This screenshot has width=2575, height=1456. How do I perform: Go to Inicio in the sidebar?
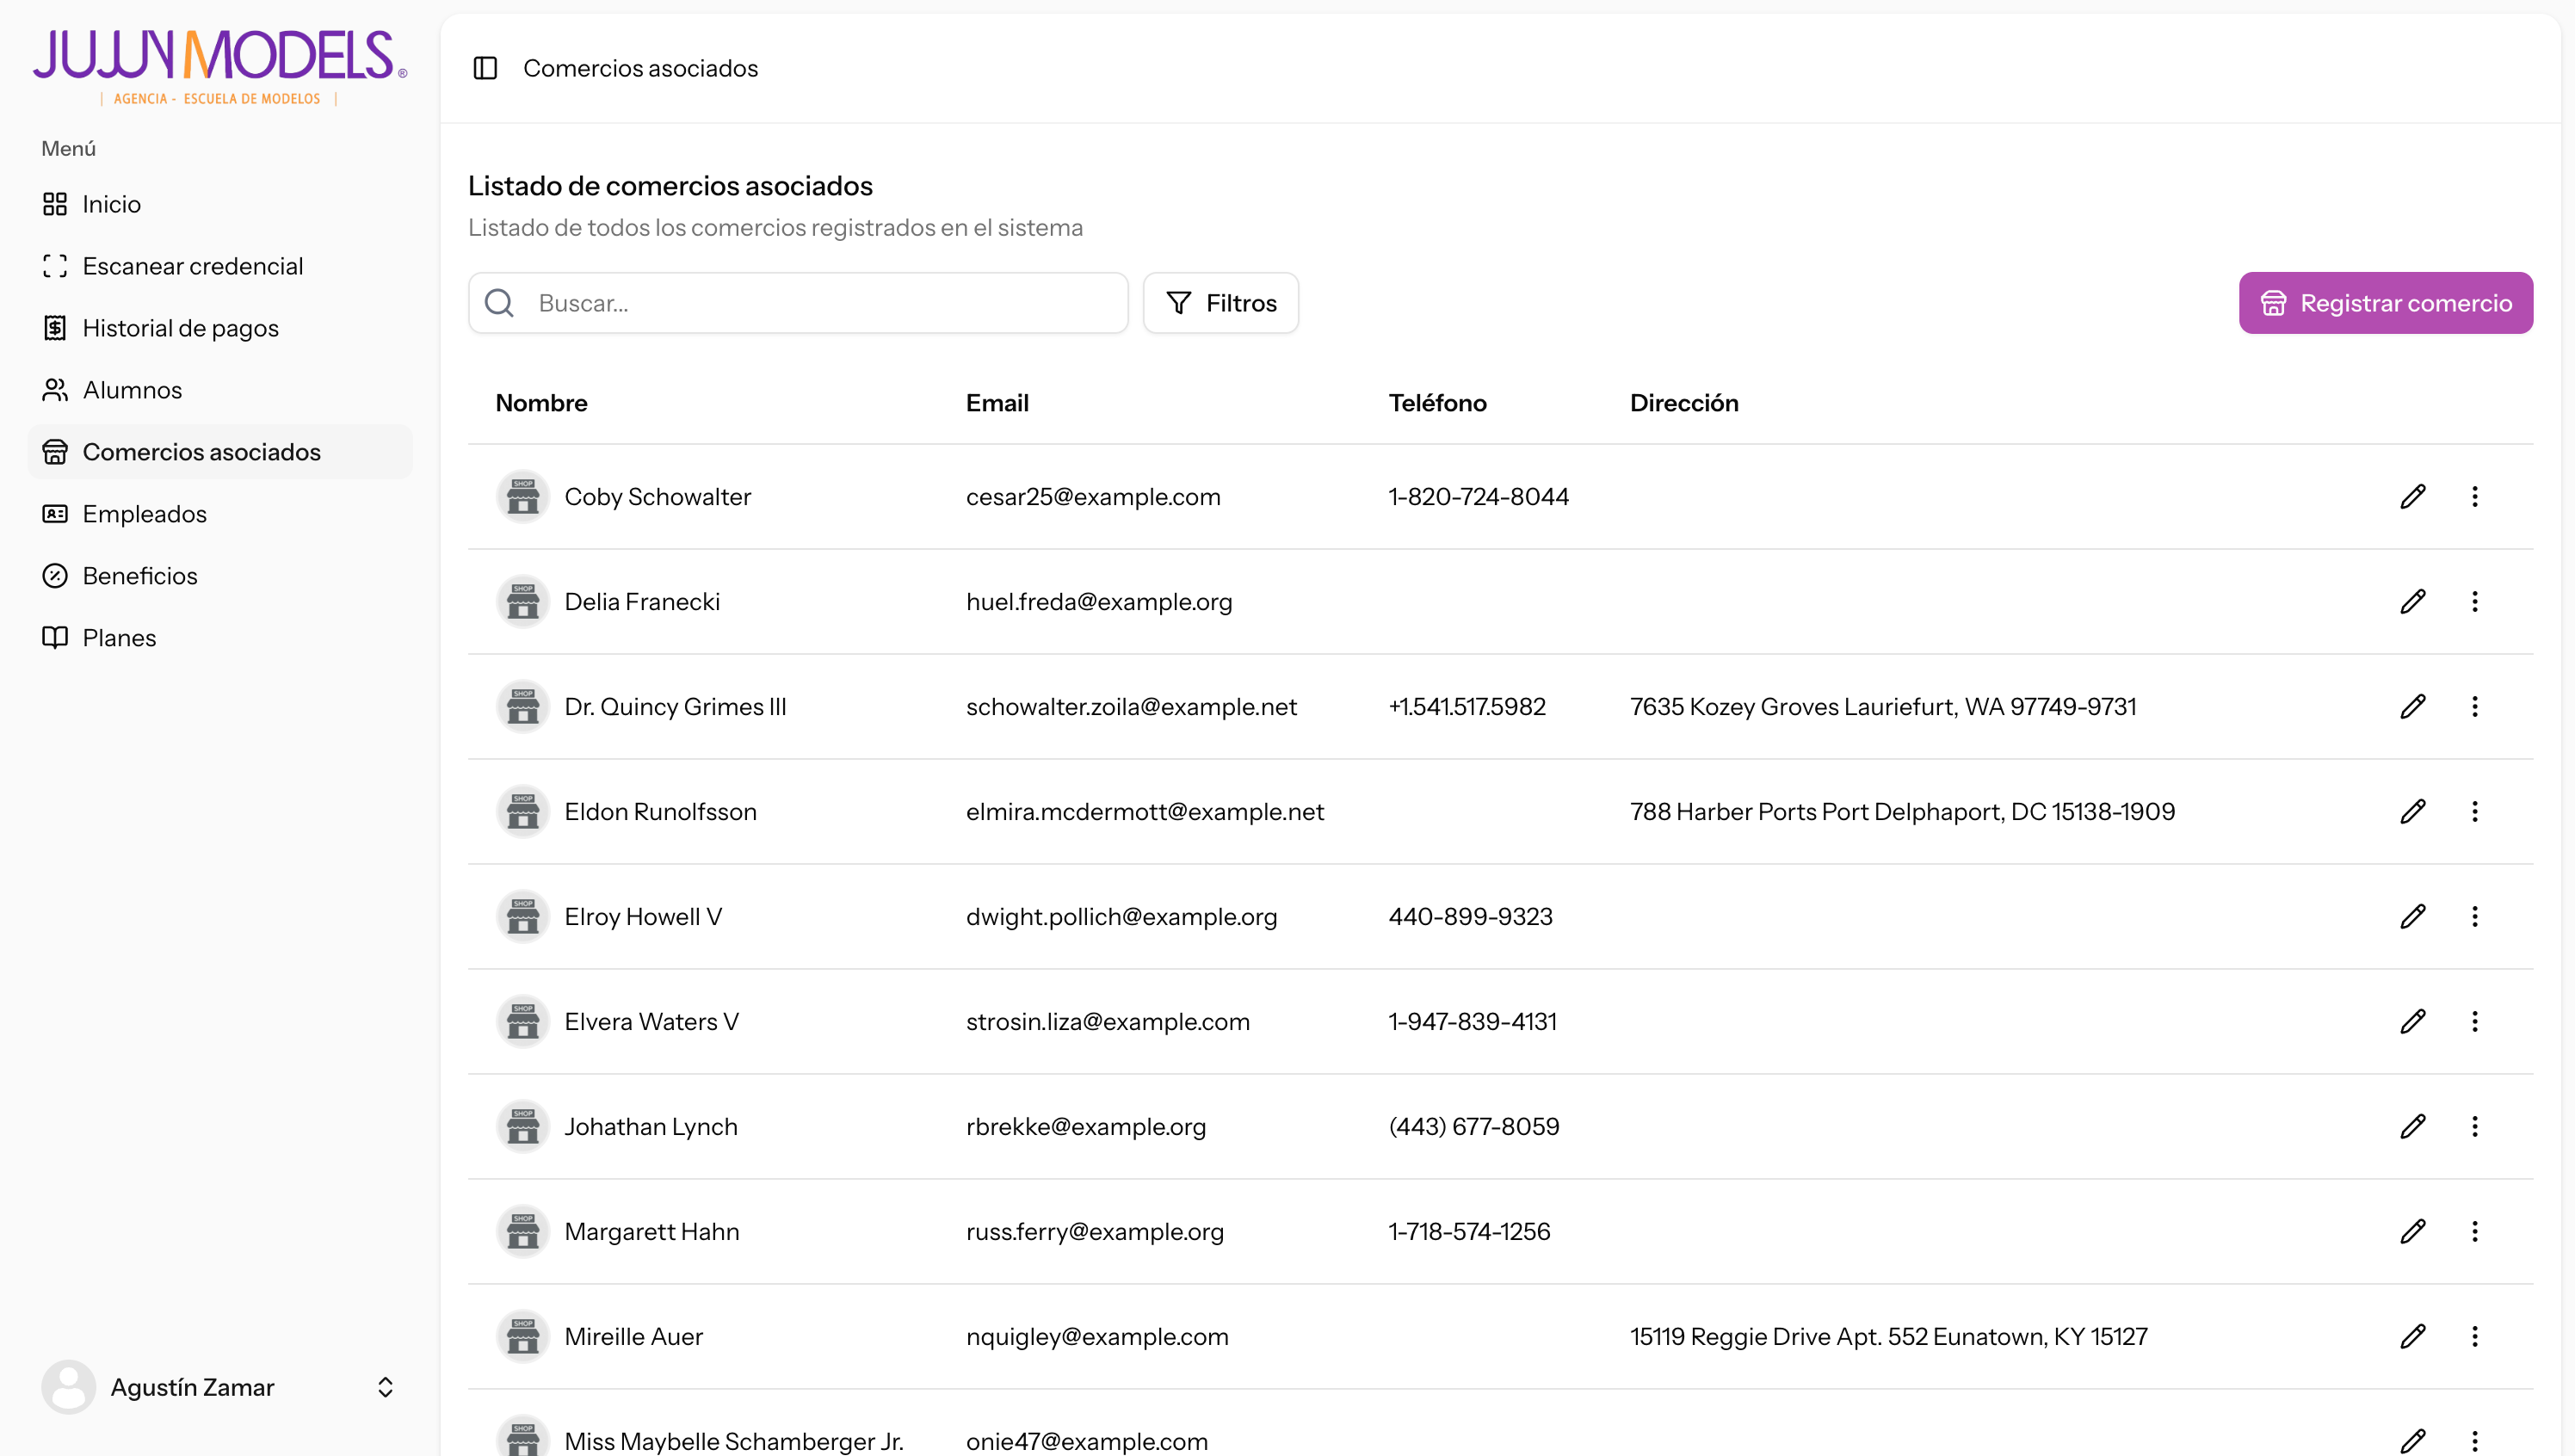pos(111,204)
